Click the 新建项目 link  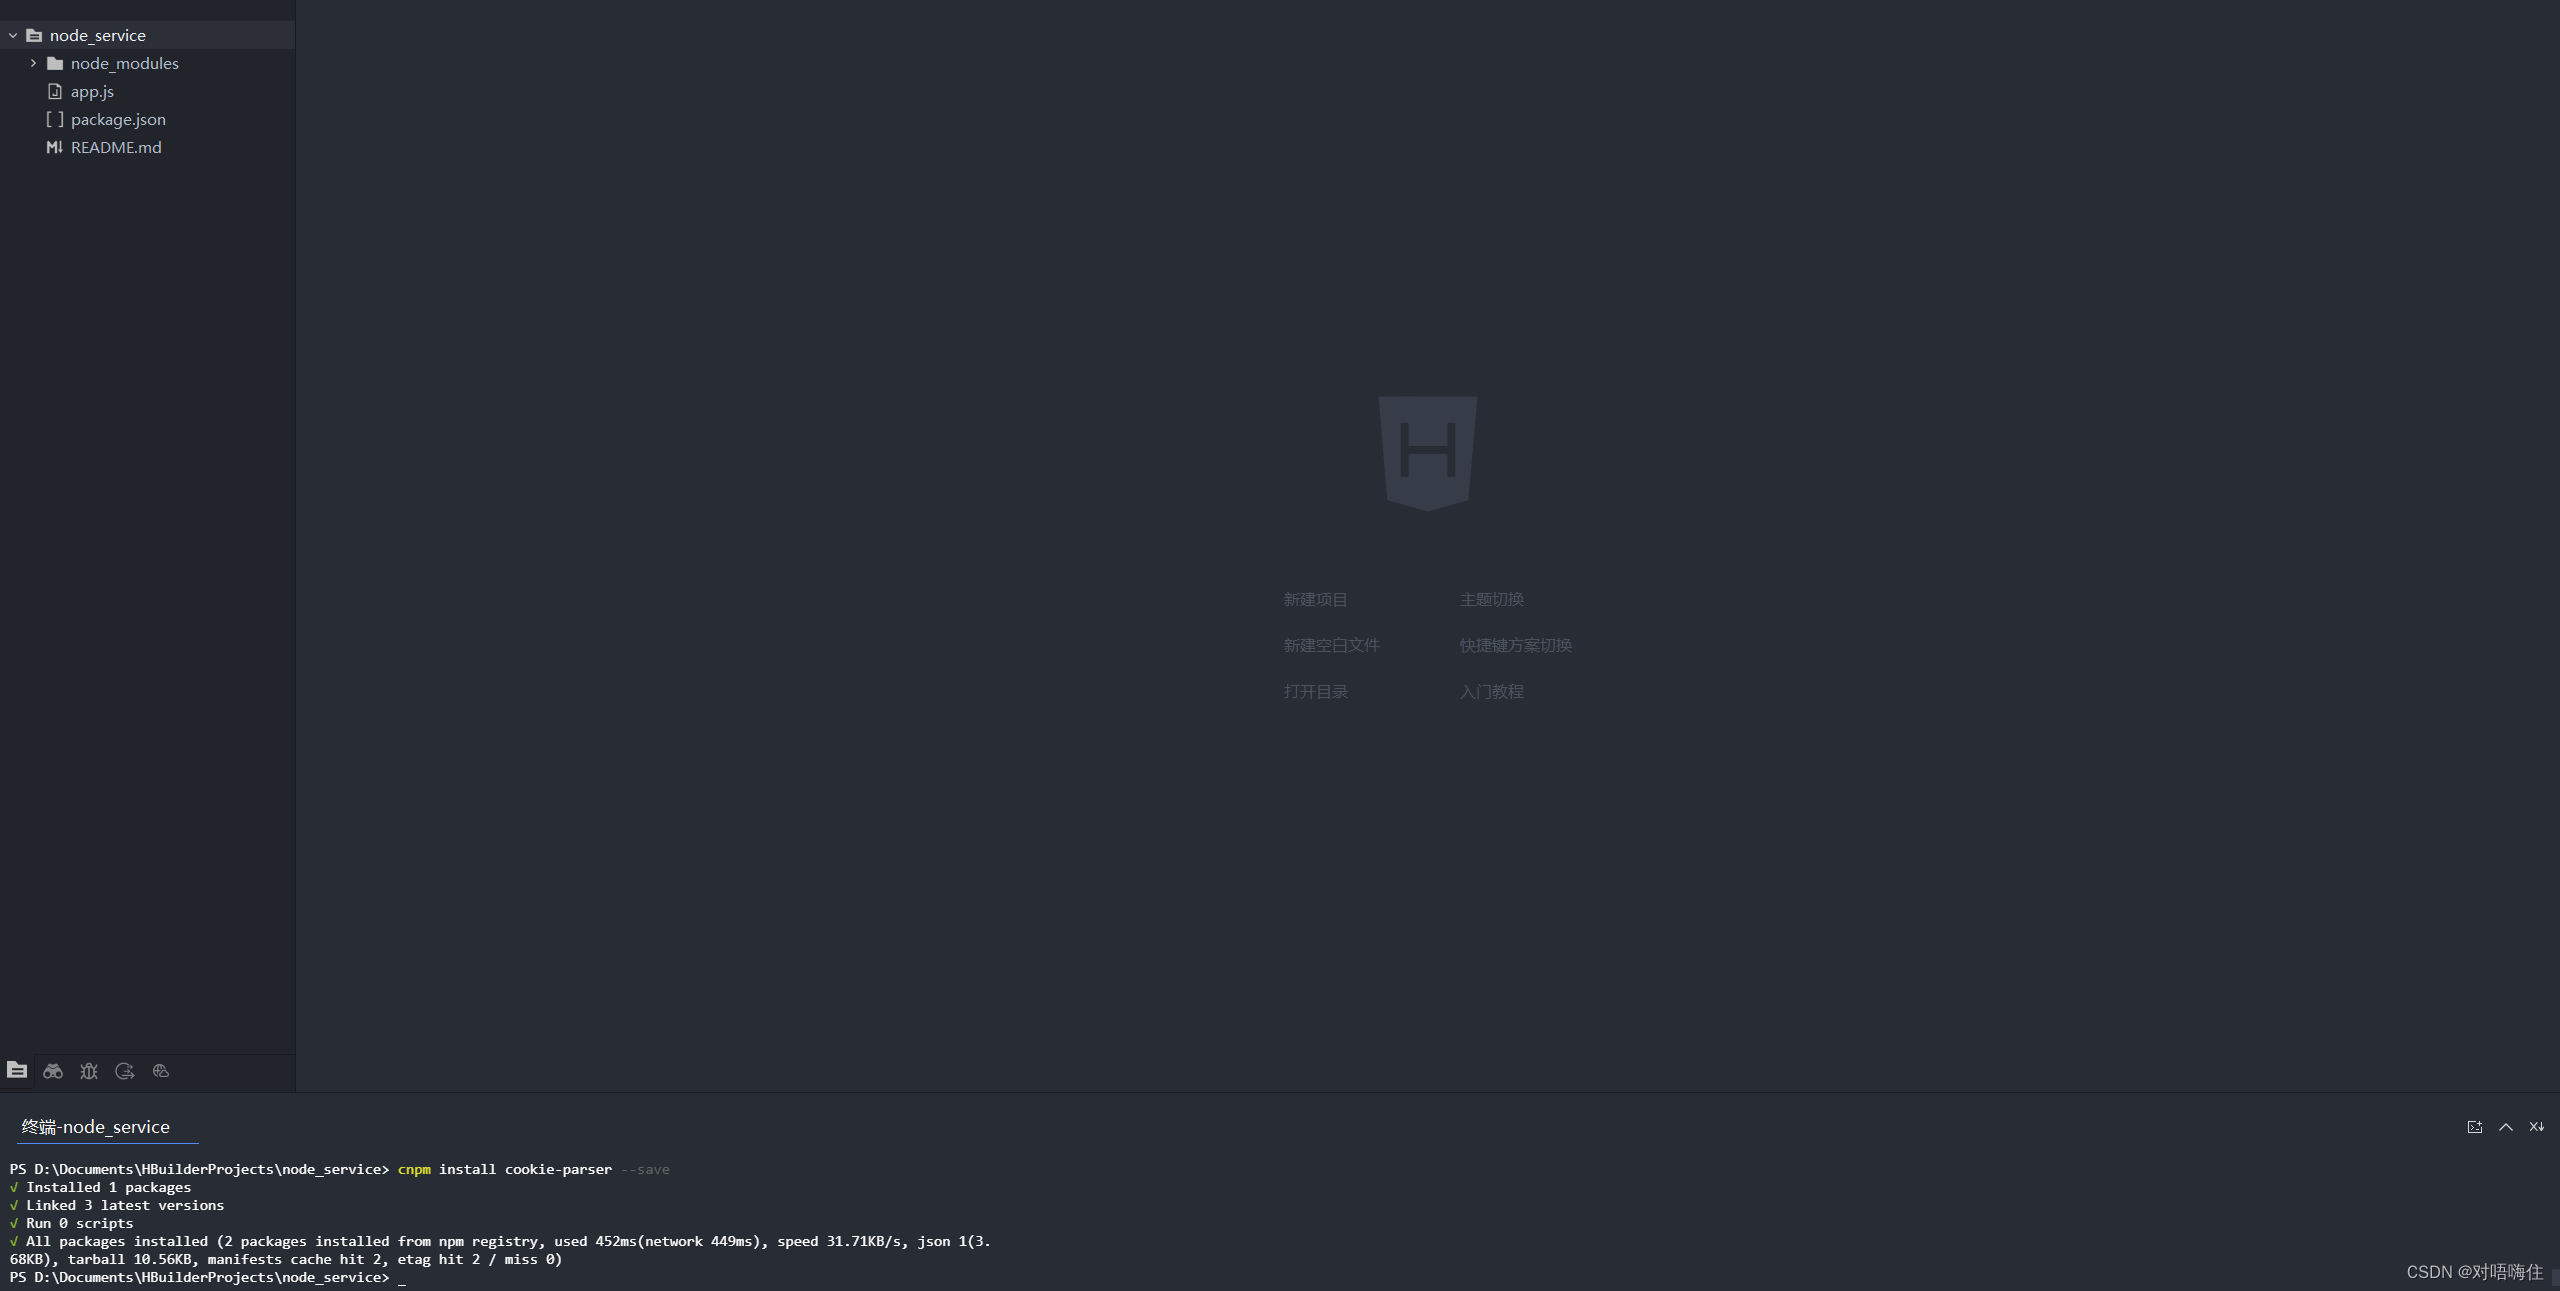coord(1315,599)
